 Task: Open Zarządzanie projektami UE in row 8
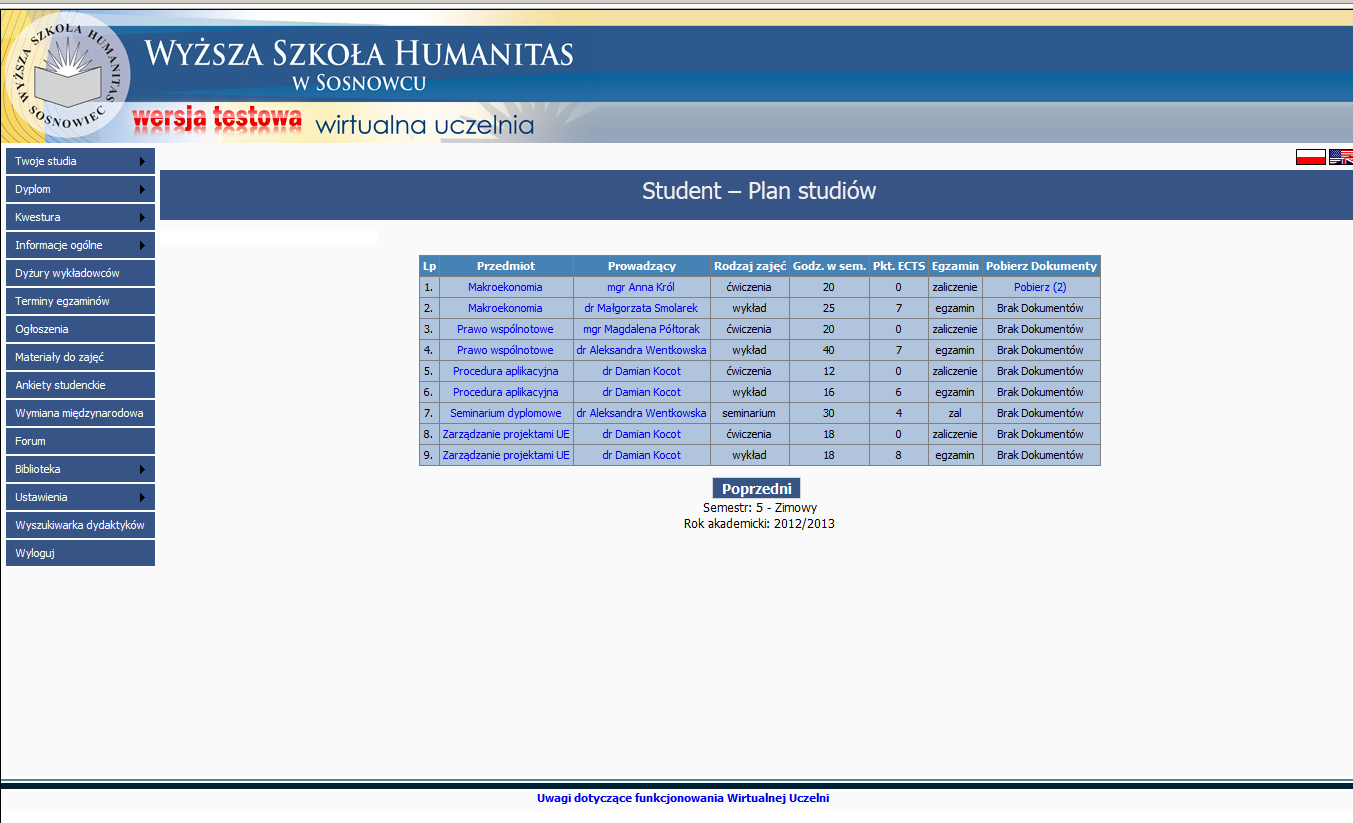coord(506,434)
